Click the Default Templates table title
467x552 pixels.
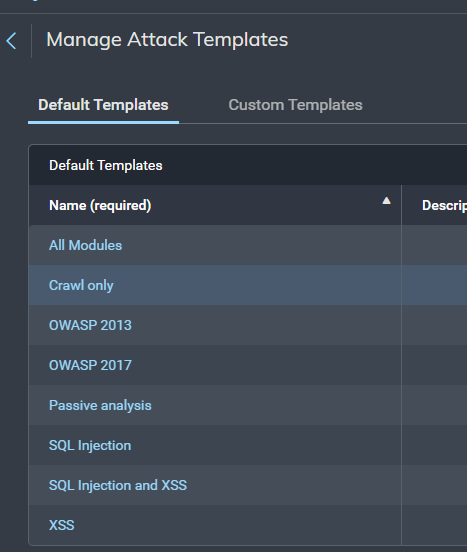coord(106,165)
